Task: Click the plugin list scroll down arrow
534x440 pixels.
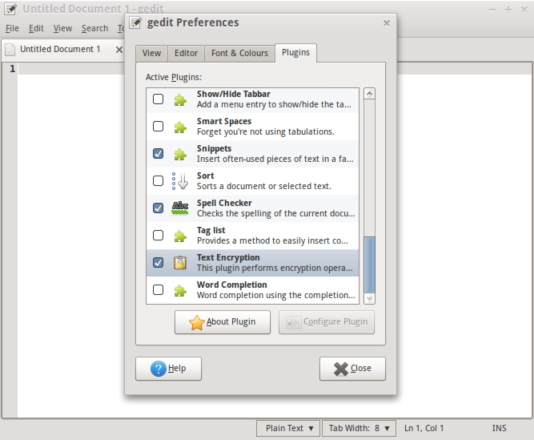Action: [370, 299]
